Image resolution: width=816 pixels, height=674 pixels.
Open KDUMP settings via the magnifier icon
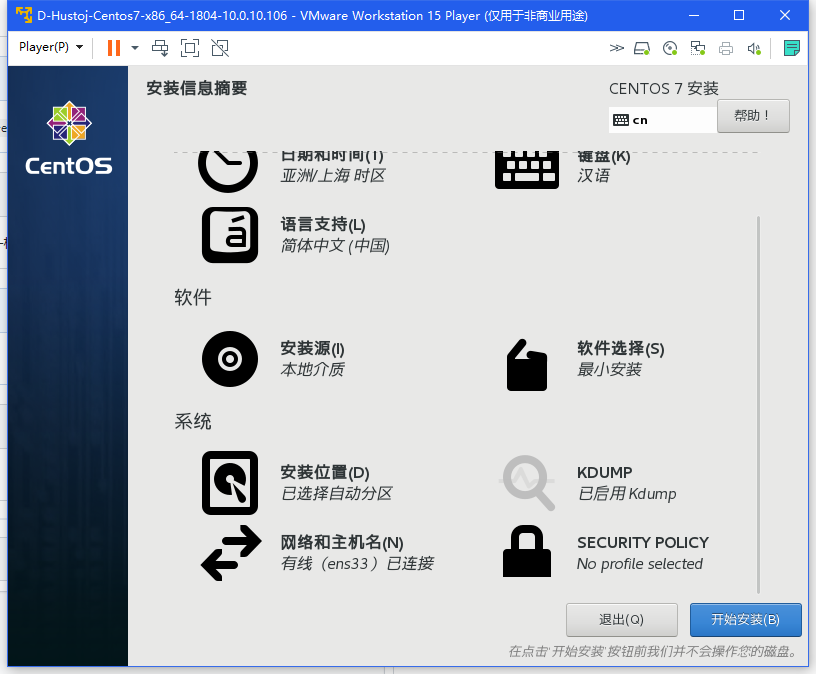point(527,482)
